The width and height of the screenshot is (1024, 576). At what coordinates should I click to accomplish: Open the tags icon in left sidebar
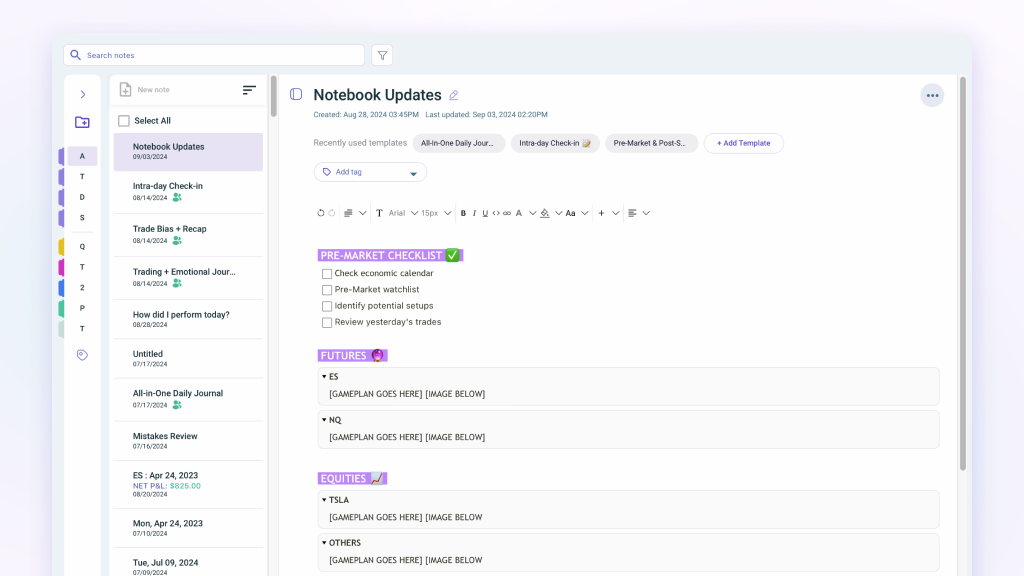point(82,355)
